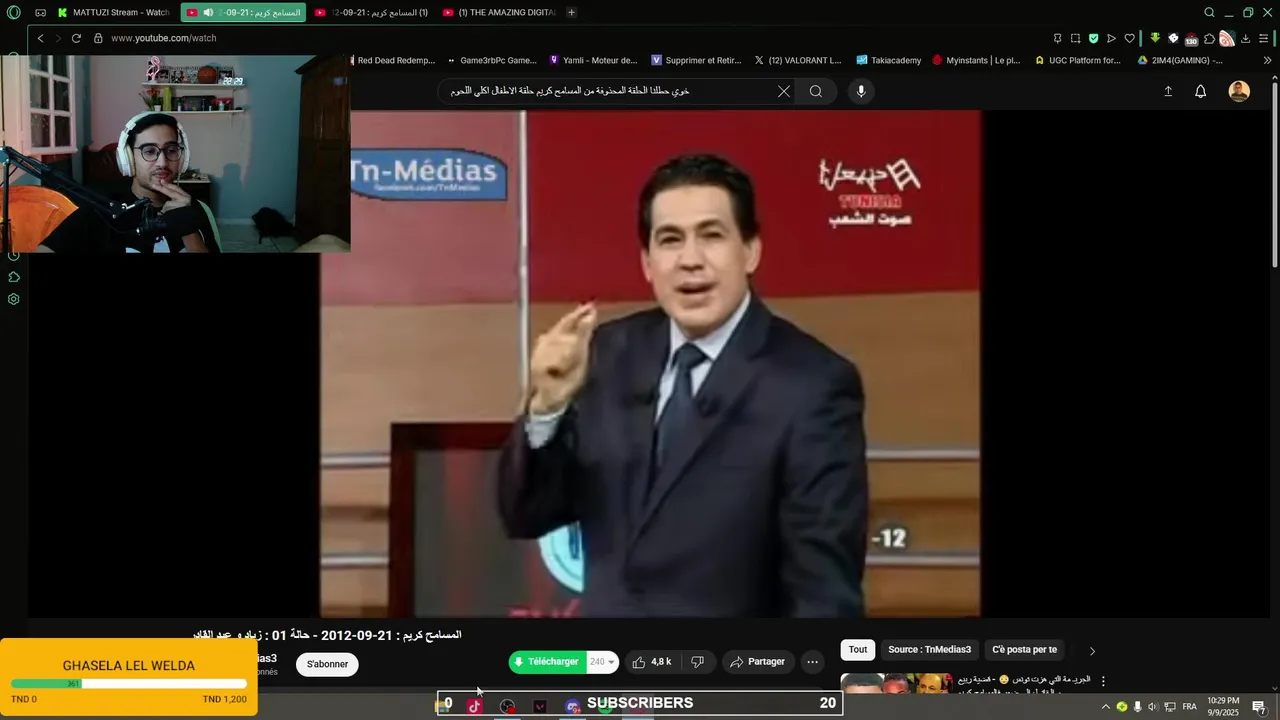Open the Takiacademy bookmark

[x=889, y=60]
